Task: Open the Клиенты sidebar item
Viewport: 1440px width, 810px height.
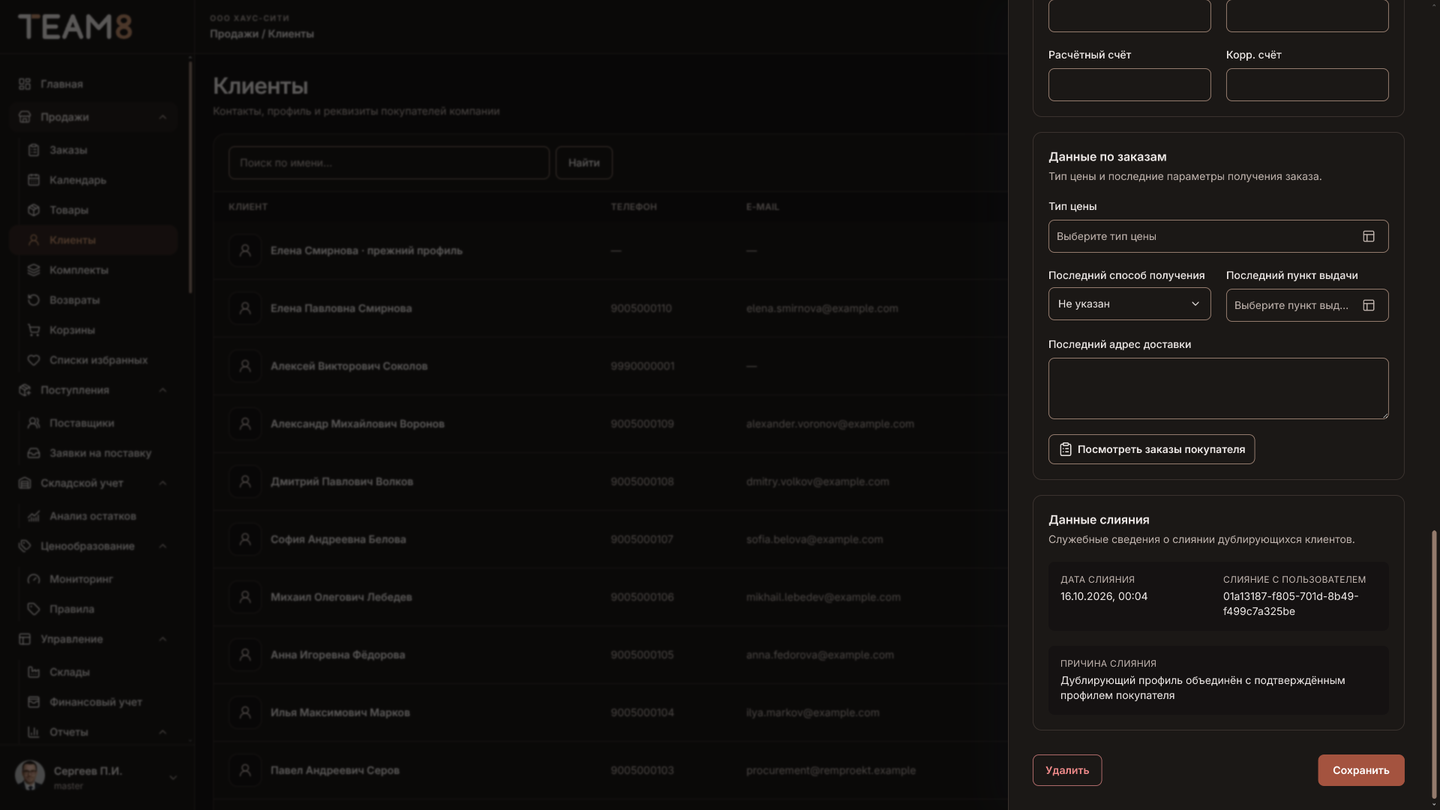Action: 94,240
